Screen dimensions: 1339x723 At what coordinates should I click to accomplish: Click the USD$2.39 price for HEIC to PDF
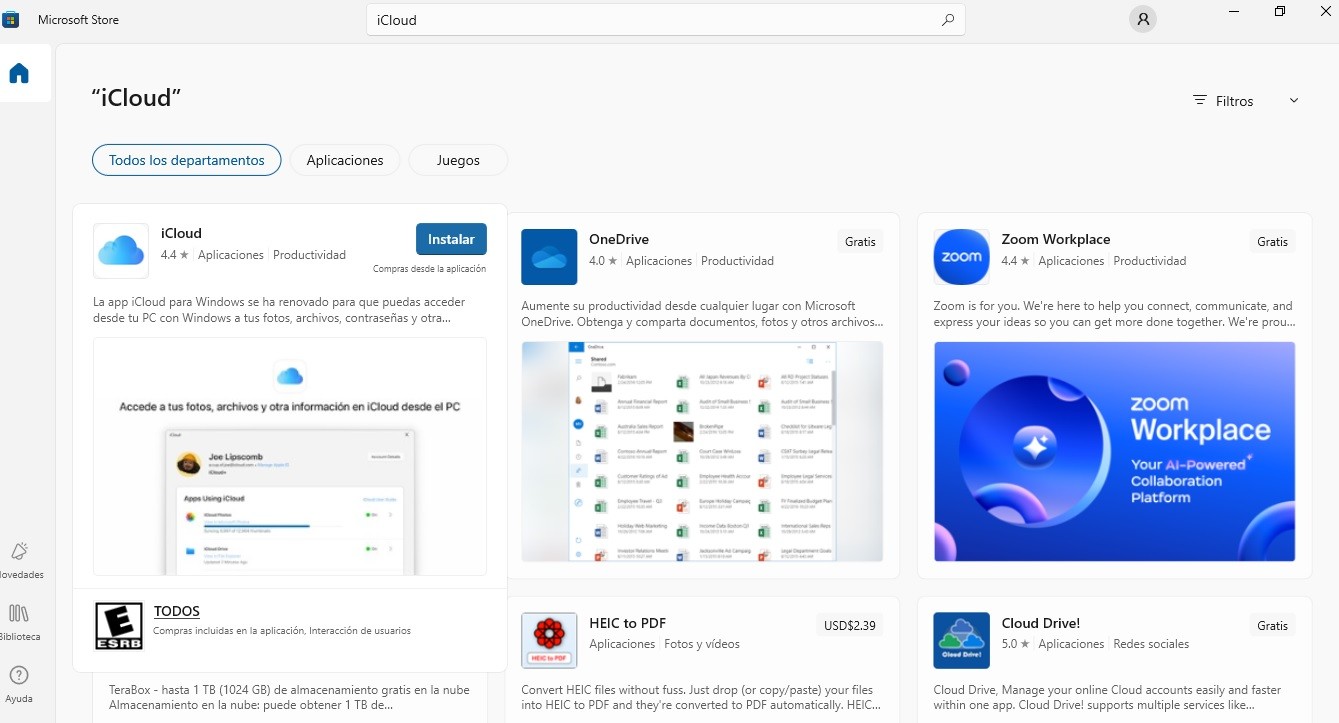(x=850, y=625)
